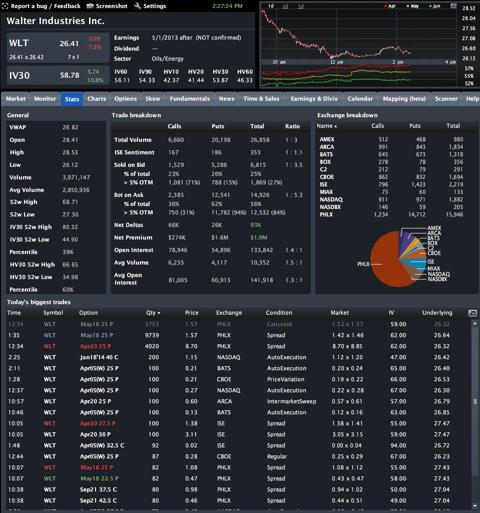Image resolution: width=480 pixels, height=513 pixels.
Task: Select the Apr05(W) 32.5 C trade row
Action: click(x=237, y=446)
